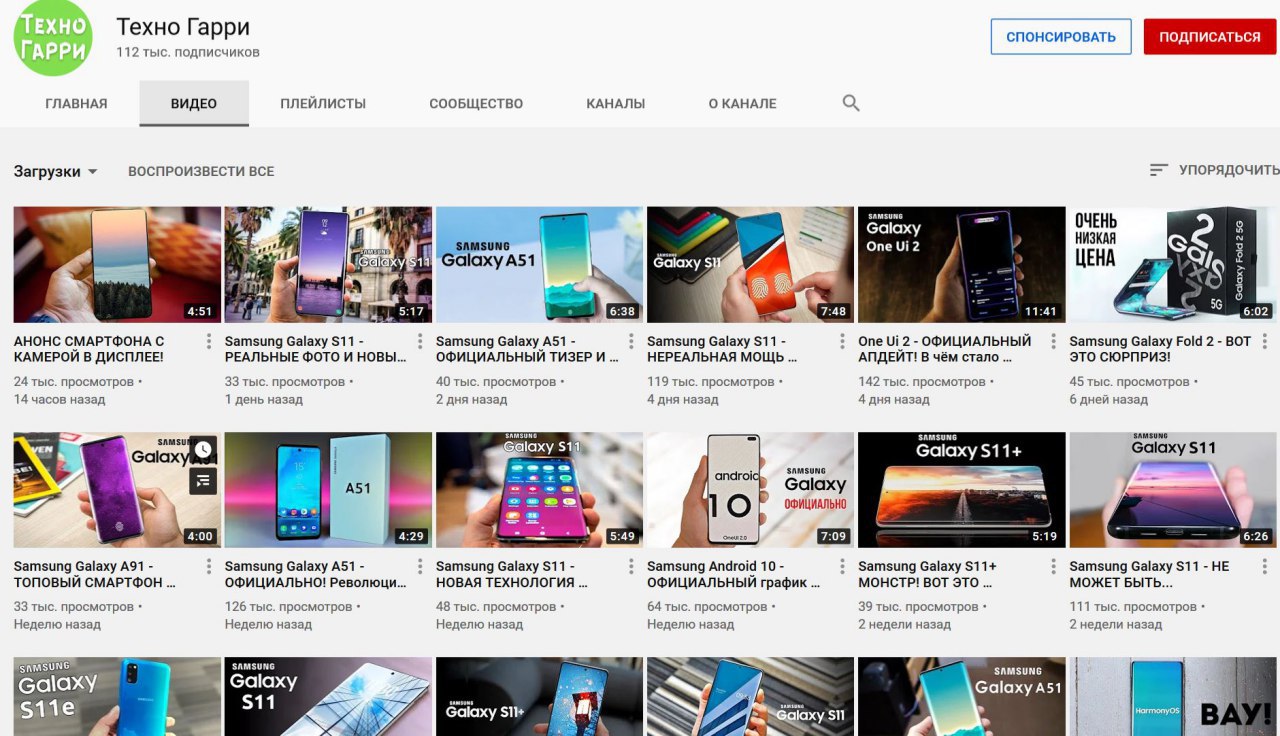Open the bottom-row HarmonyOS thumbnail

1173,696
